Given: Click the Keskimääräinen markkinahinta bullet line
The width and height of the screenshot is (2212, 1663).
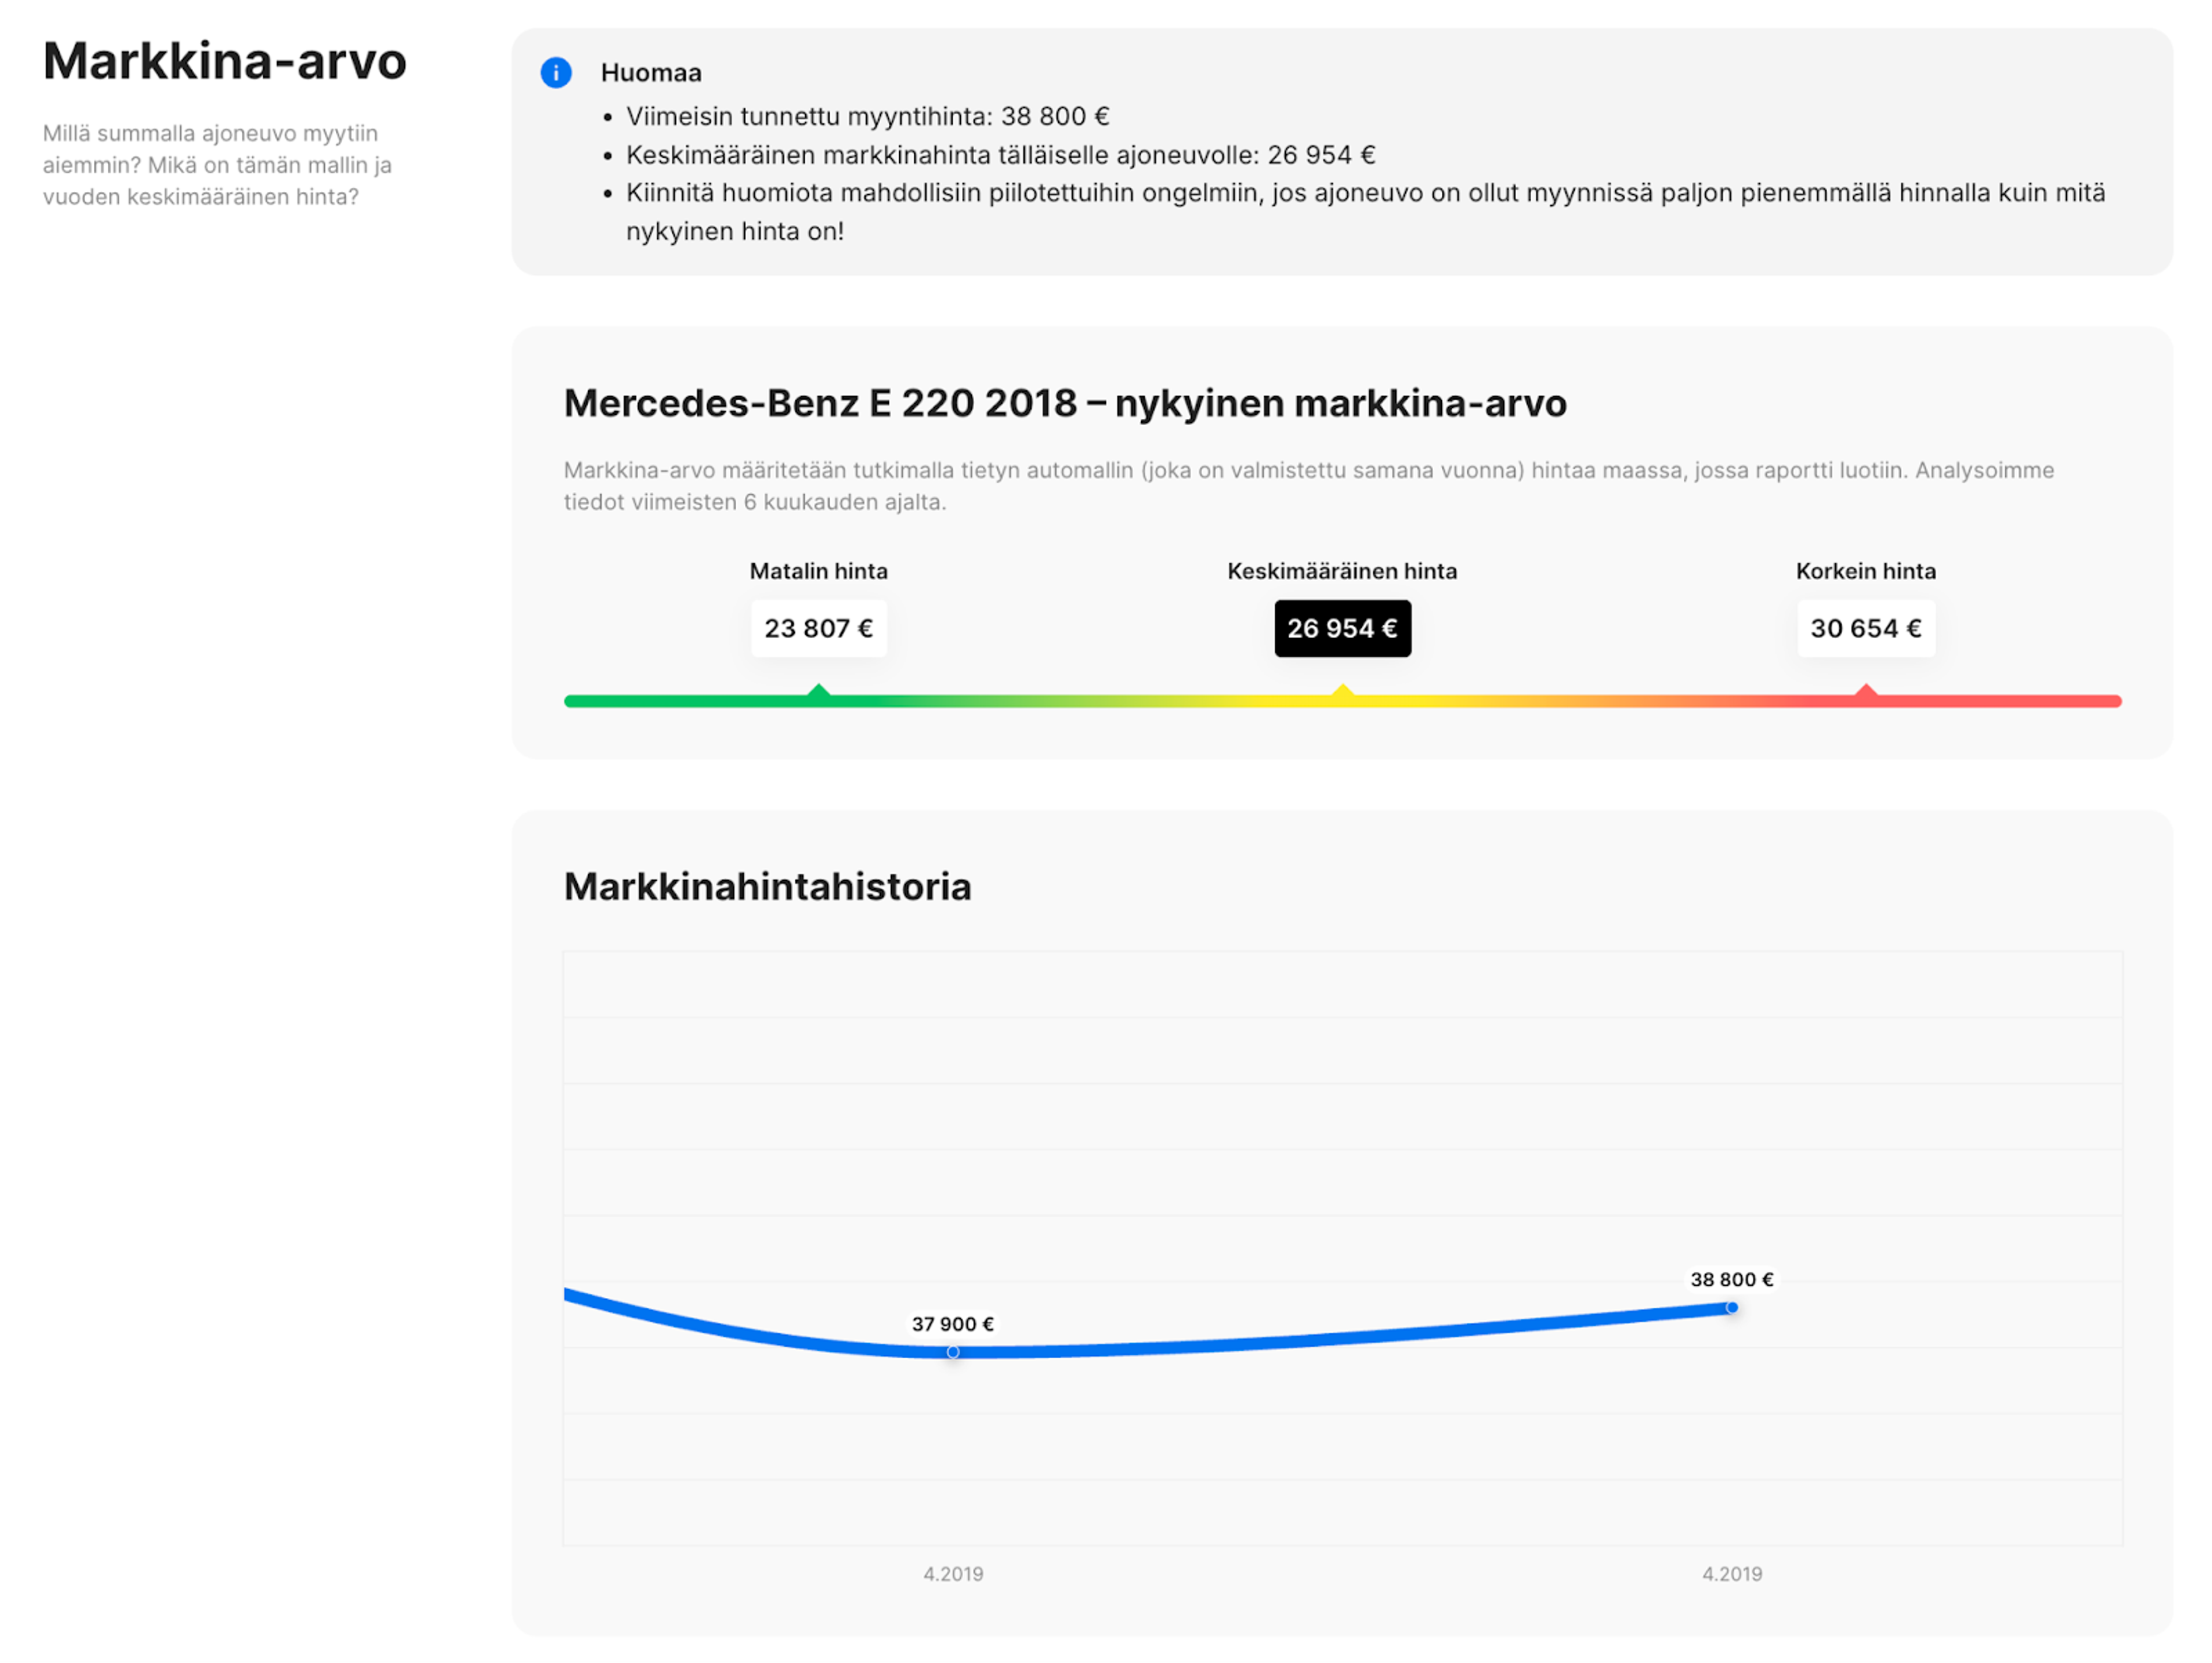Looking at the screenshot, I should click(1000, 155).
